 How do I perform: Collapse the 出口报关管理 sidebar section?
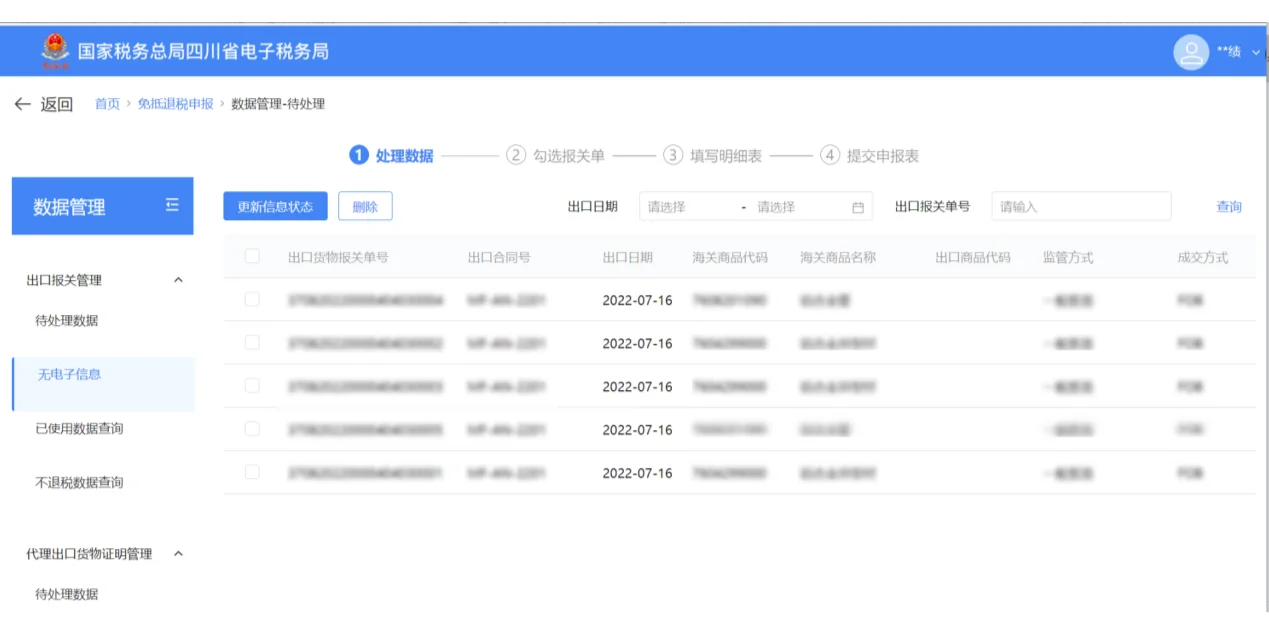pos(176,281)
